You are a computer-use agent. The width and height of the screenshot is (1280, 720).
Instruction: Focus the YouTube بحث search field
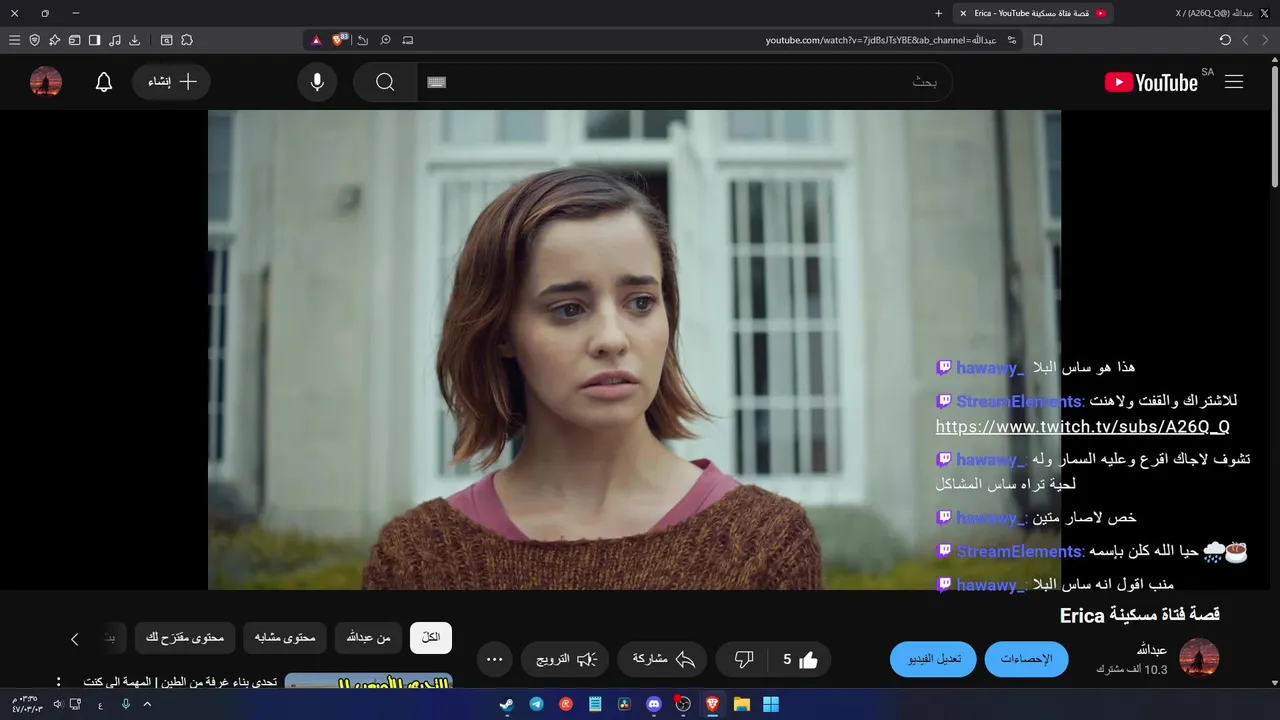click(x=685, y=82)
